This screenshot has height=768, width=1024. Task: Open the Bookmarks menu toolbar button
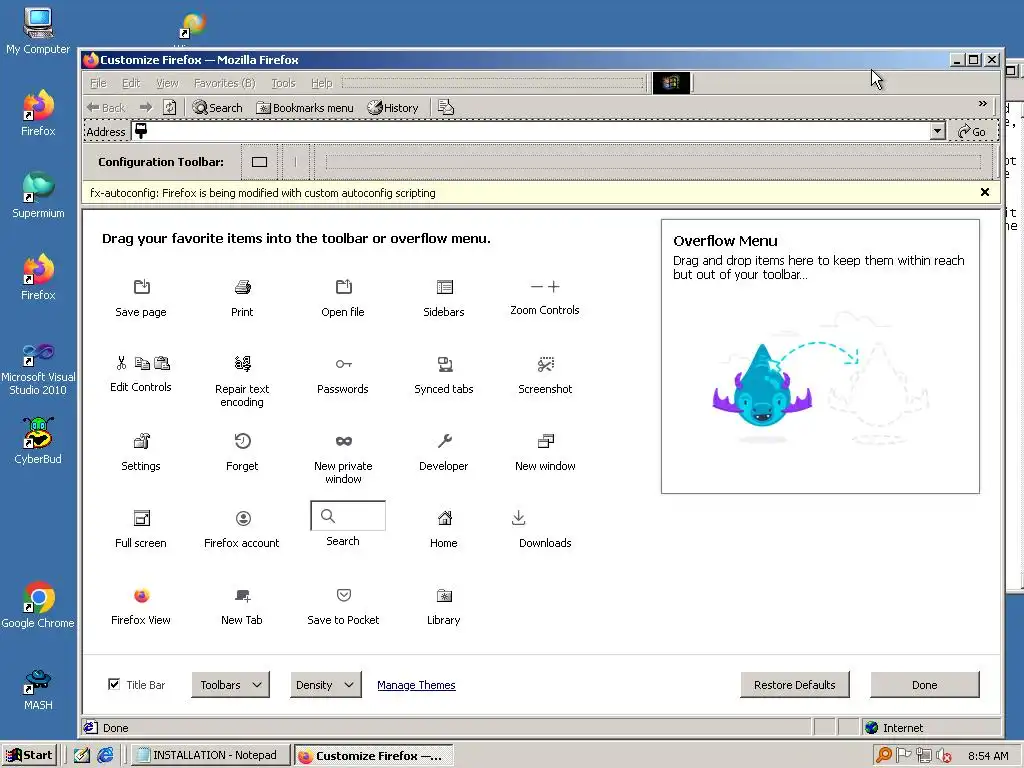click(x=305, y=108)
